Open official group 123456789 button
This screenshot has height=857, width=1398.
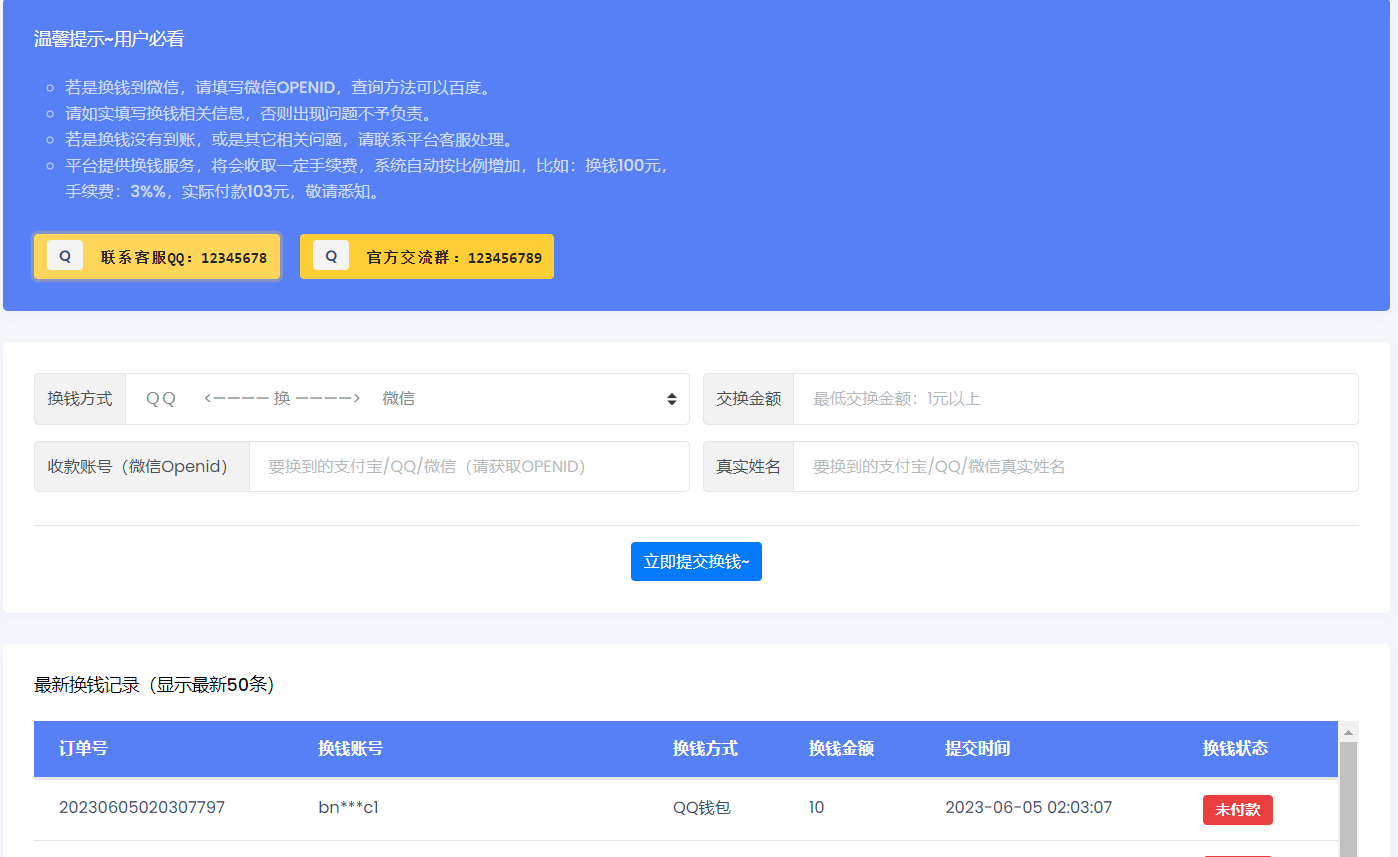click(427, 257)
